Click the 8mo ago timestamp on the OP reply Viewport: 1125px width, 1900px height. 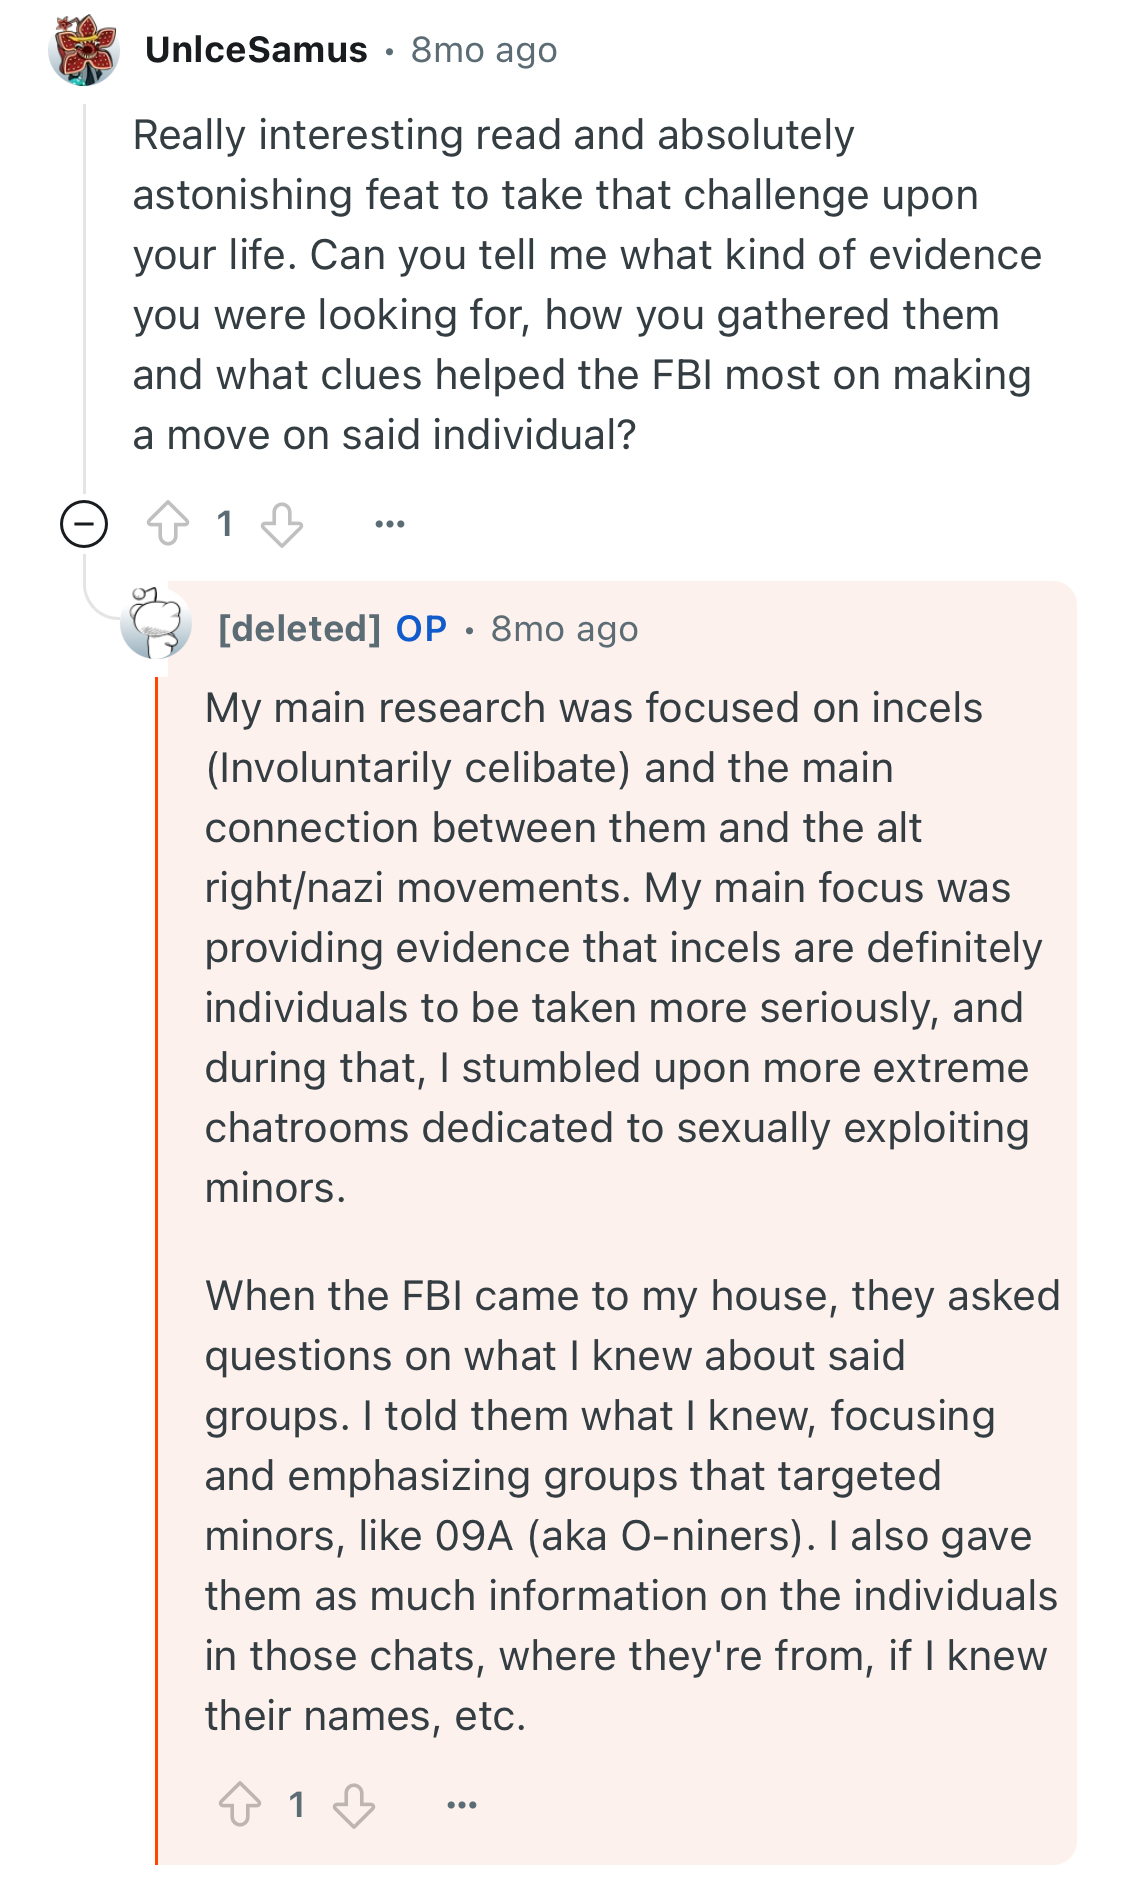tap(564, 629)
